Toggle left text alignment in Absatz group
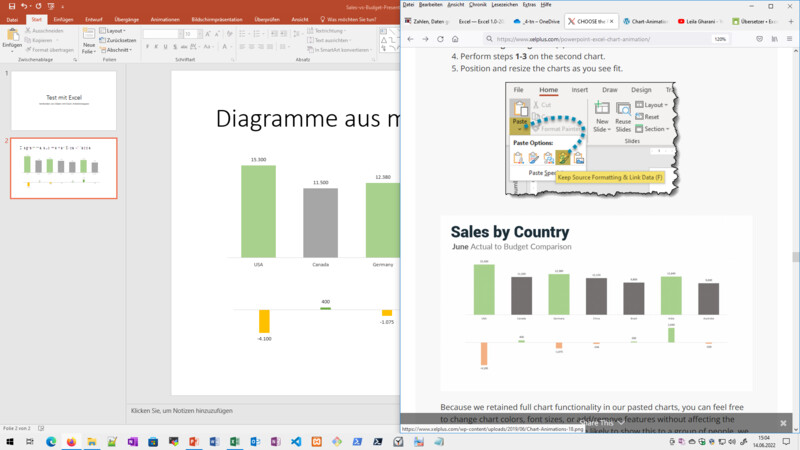This screenshot has width=800, height=450. pos(242,47)
